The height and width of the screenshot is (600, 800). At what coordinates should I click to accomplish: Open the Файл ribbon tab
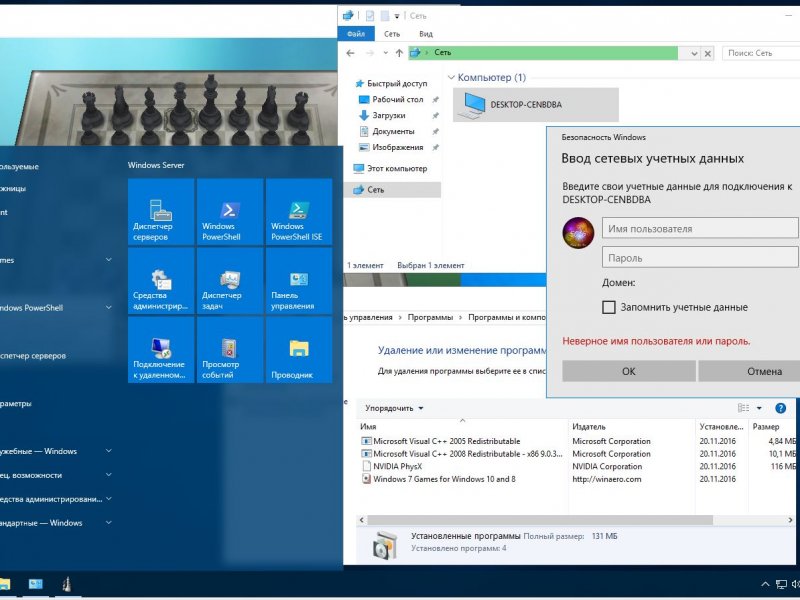coord(356,34)
